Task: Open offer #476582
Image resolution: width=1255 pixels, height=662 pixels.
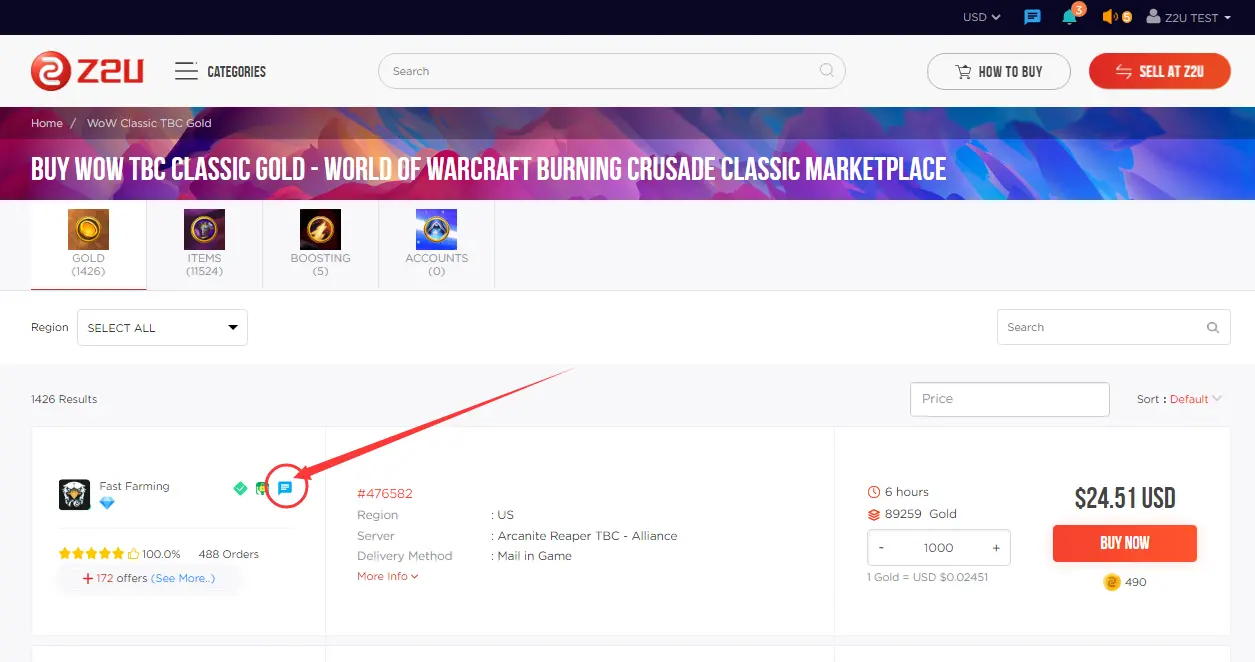Action: [385, 493]
